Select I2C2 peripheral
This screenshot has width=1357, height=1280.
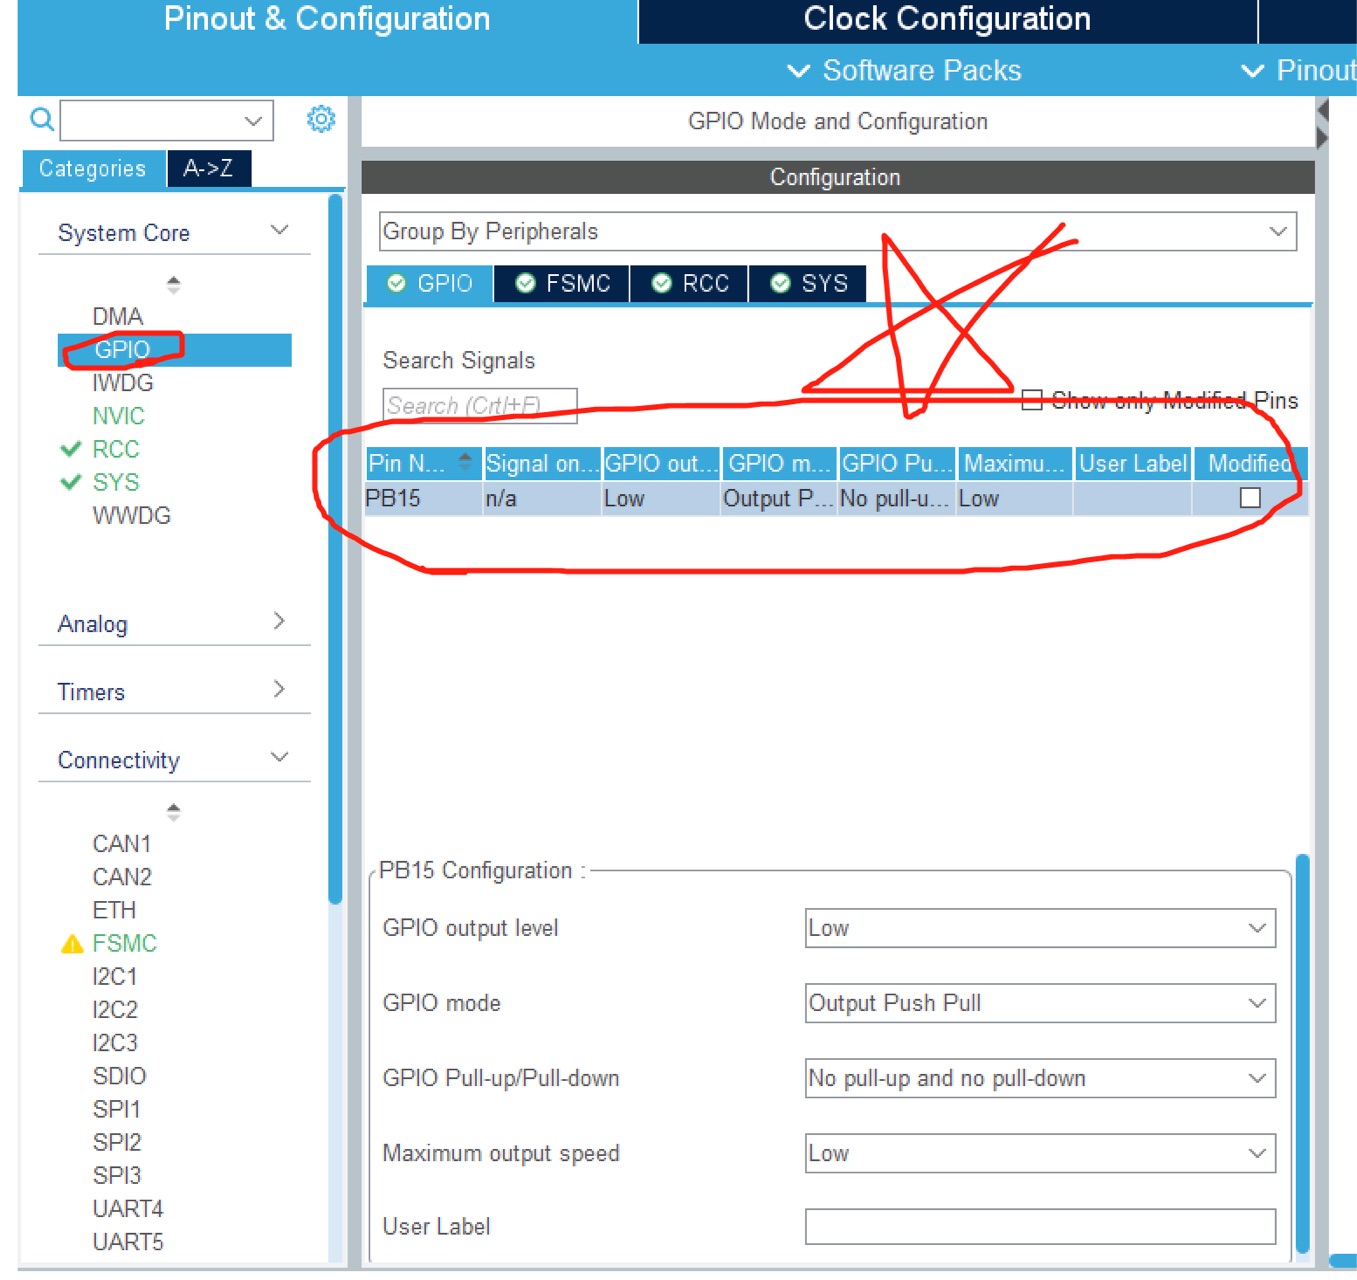point(115,1009)
